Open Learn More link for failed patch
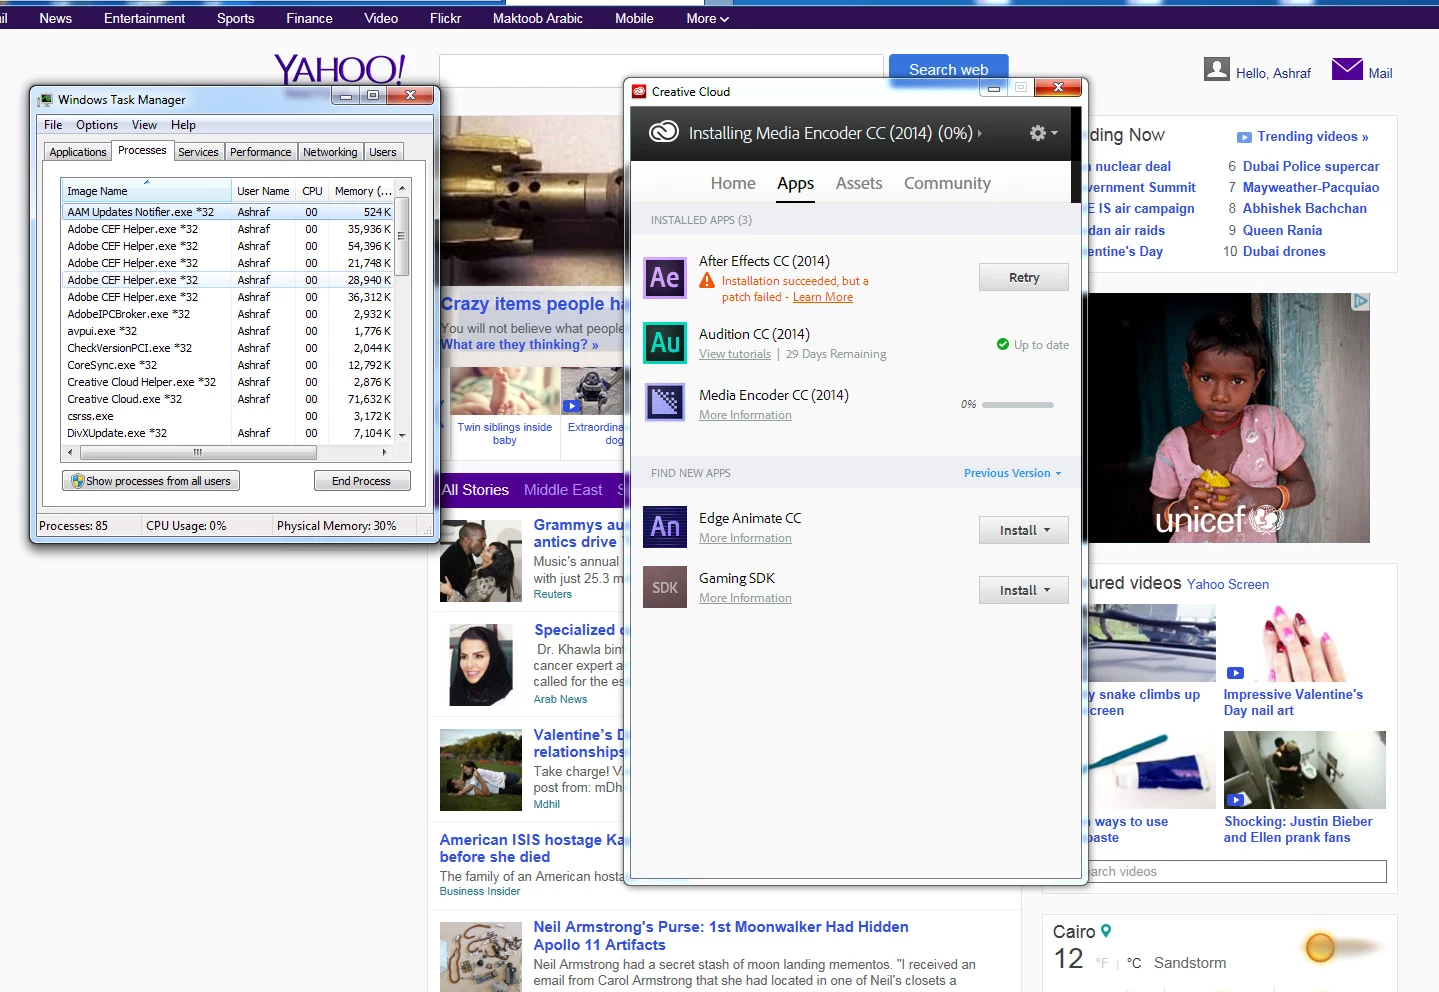 [x=823, y=297]
